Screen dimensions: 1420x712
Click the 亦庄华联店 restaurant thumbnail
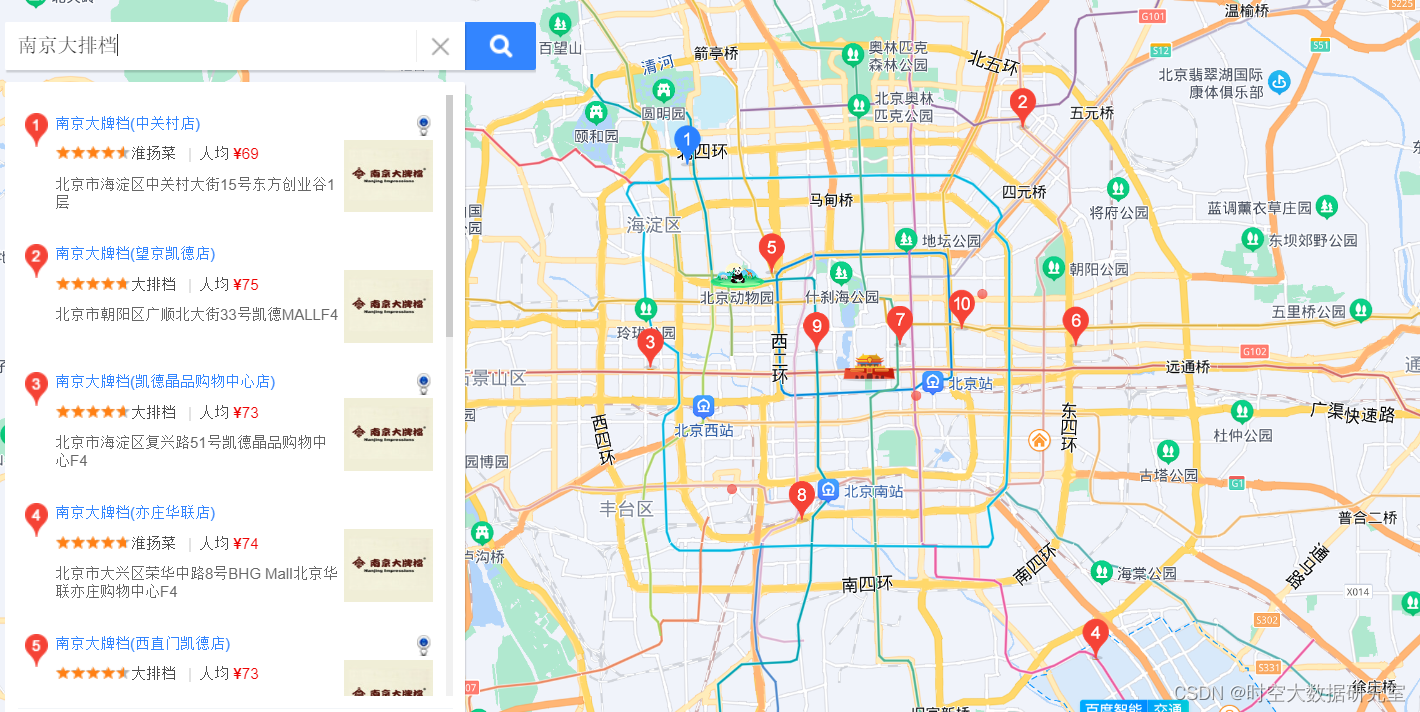coord(388,566)
